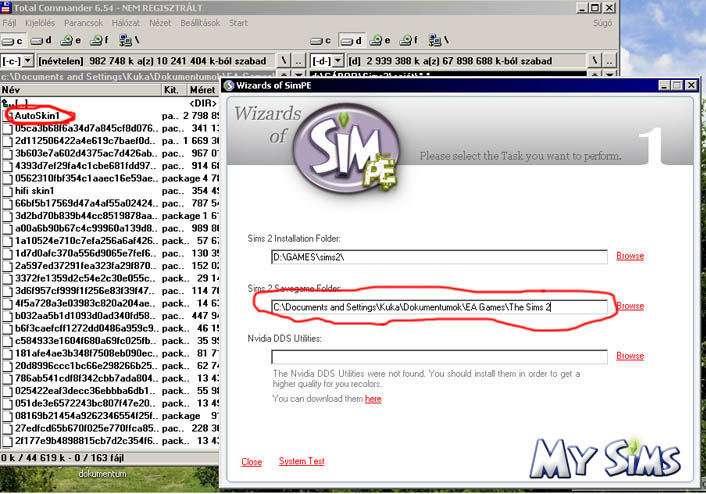Select drive d in right drive bar
The image size is (706, 494).
click(351, 41)
